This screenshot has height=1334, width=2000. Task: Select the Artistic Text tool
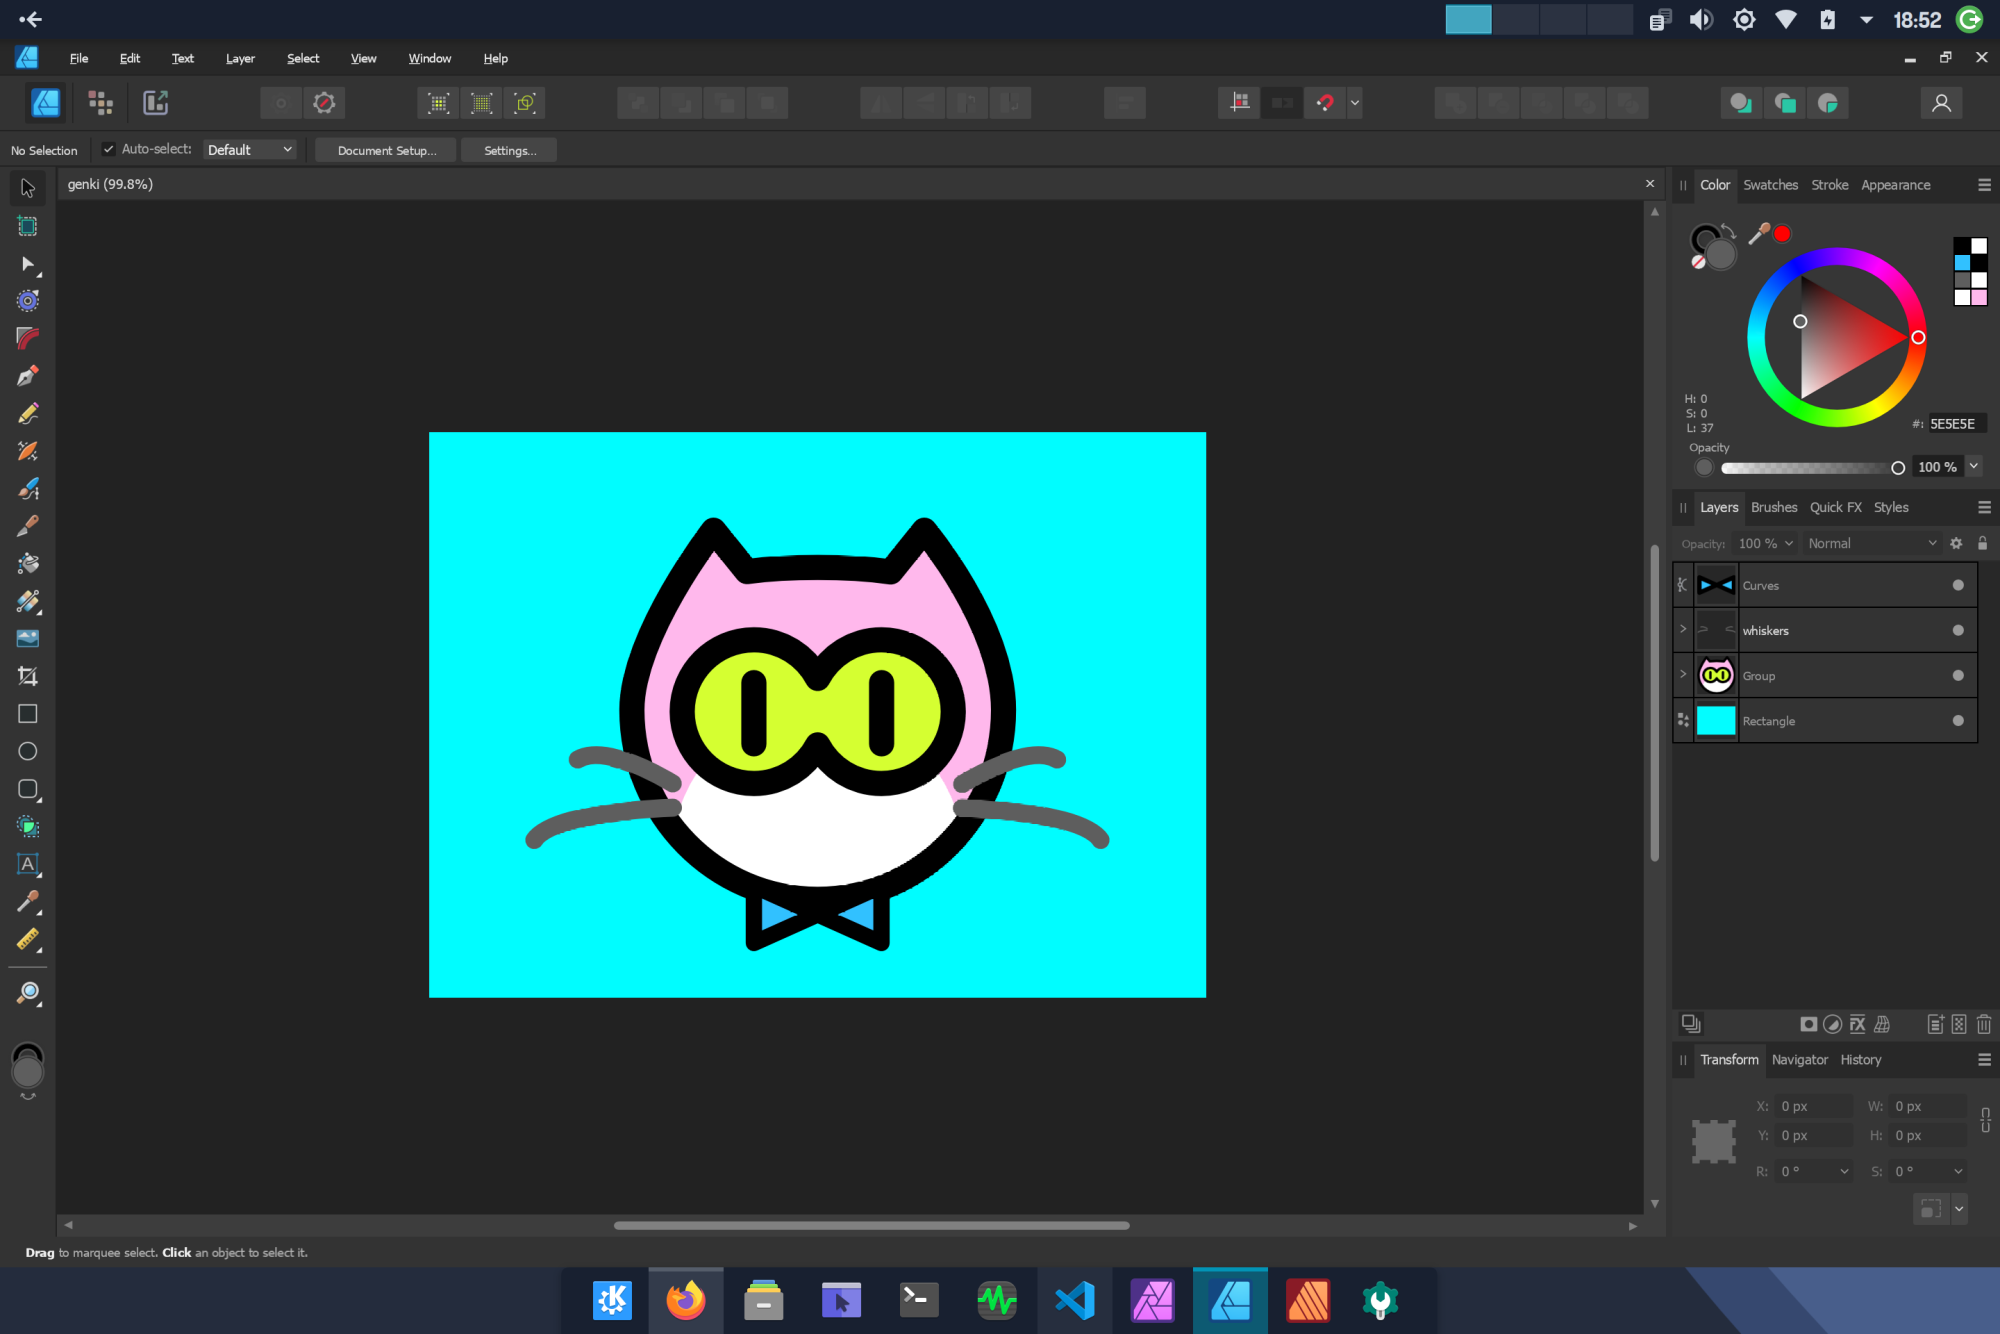(x=28, y=864)
